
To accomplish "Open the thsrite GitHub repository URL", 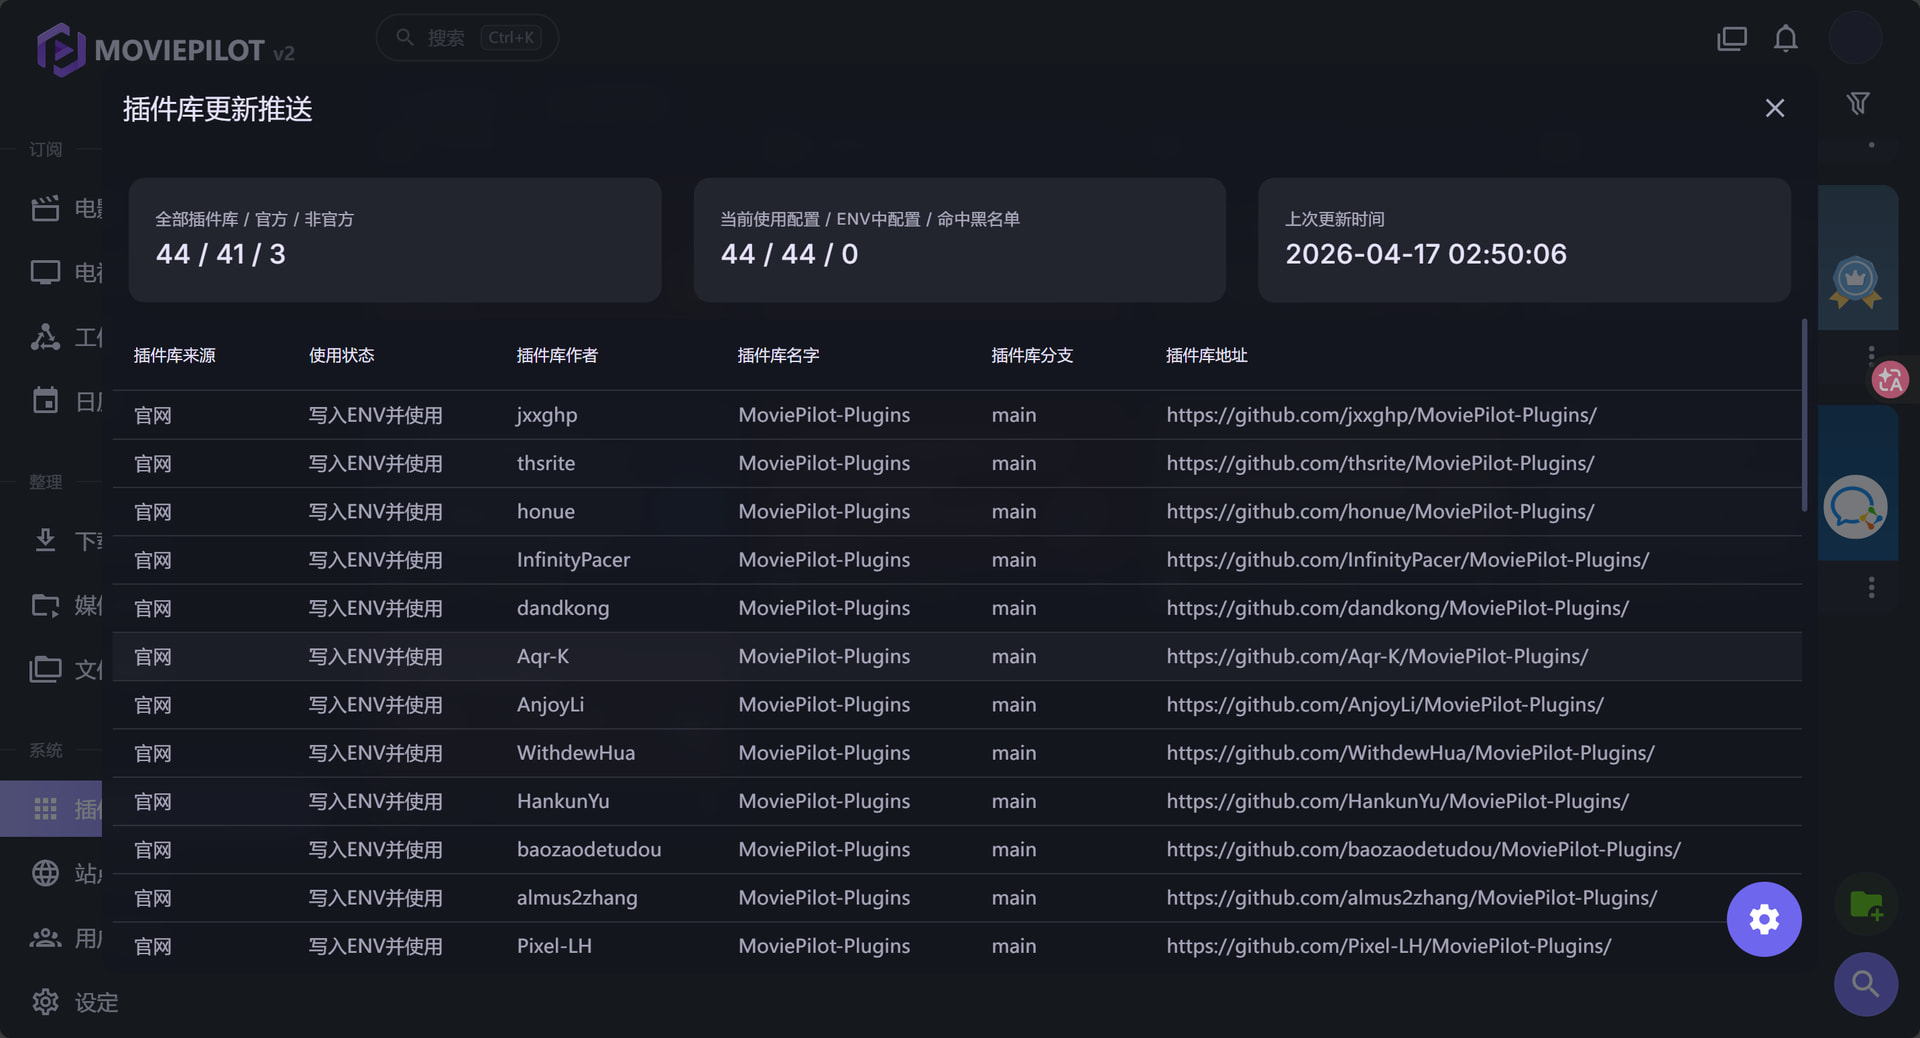I will pyautogui.click(x=1380, y=463).
